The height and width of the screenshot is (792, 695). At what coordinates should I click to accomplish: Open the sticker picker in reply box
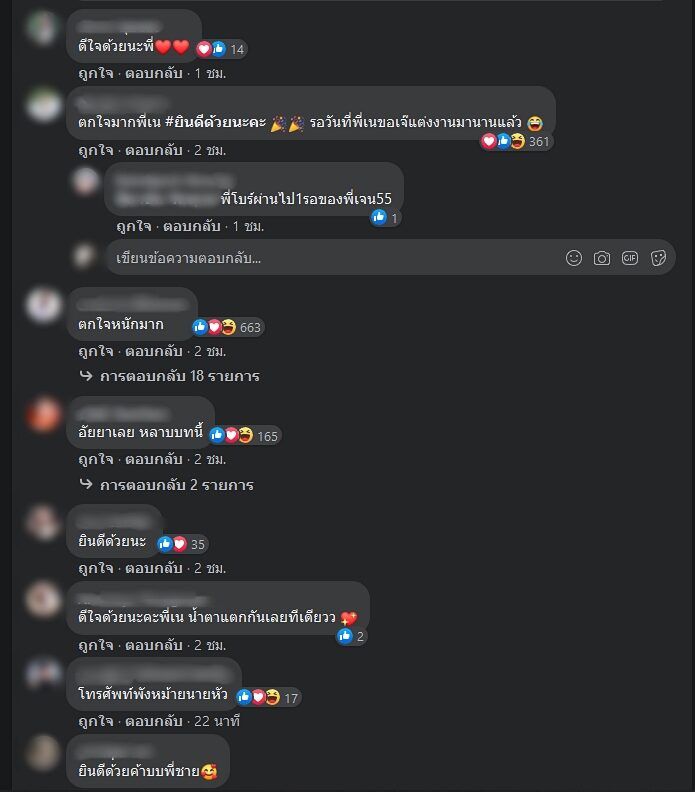point(658,258)
